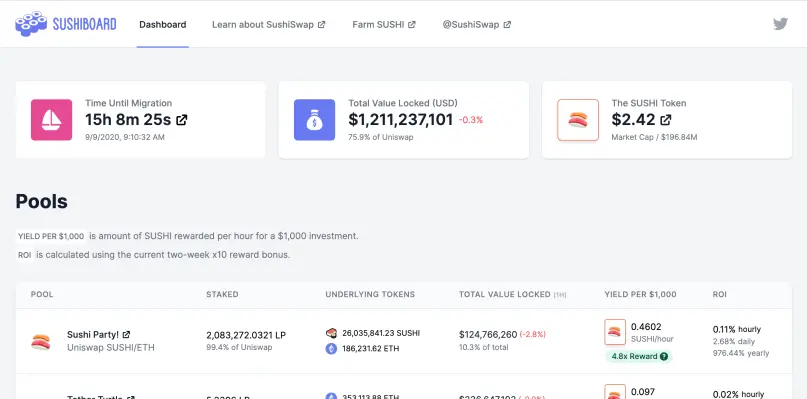Viewport: 807px width, 399px height.
Task: Click external icon next to Learn about SushiSwap
Action: click(x=322, y=24)
